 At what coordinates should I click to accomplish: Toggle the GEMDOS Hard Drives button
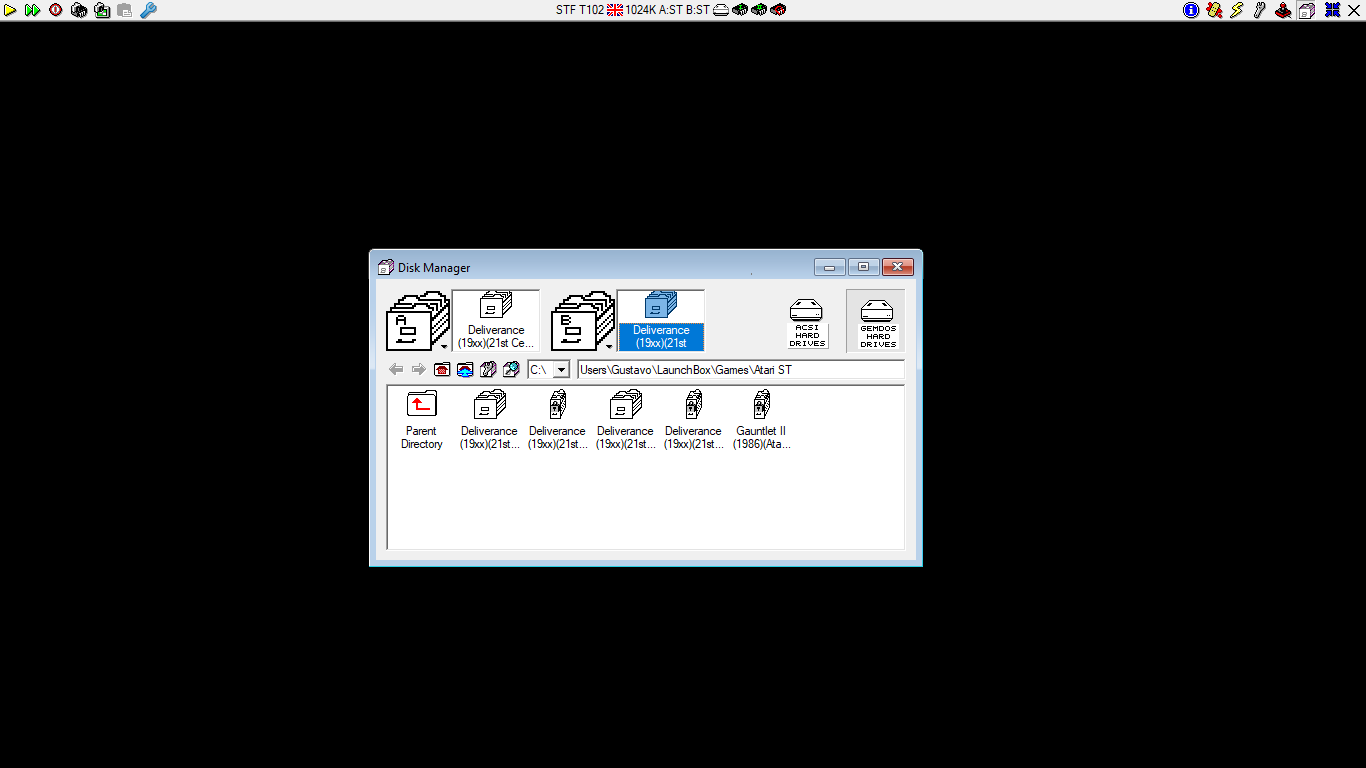coord(876,321)
